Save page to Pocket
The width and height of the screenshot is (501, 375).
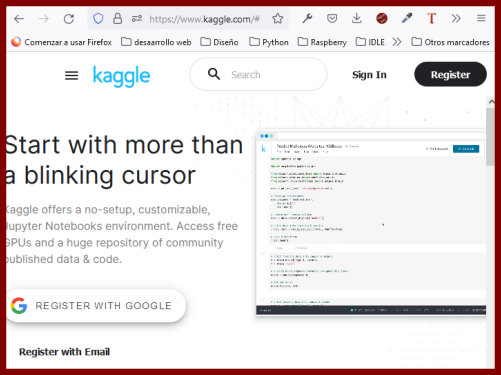click(332, 18)
